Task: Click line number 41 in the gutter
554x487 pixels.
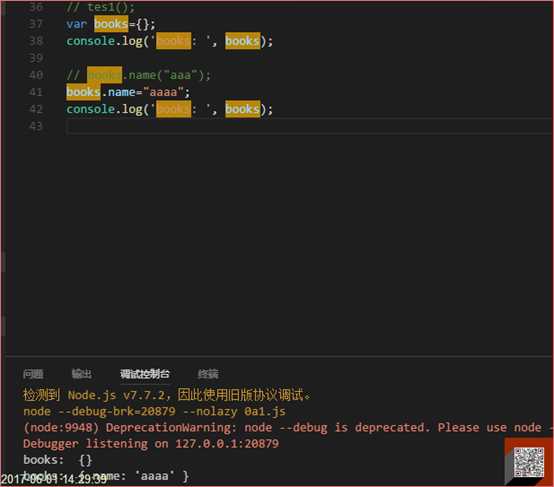Action: pos(36,92)
